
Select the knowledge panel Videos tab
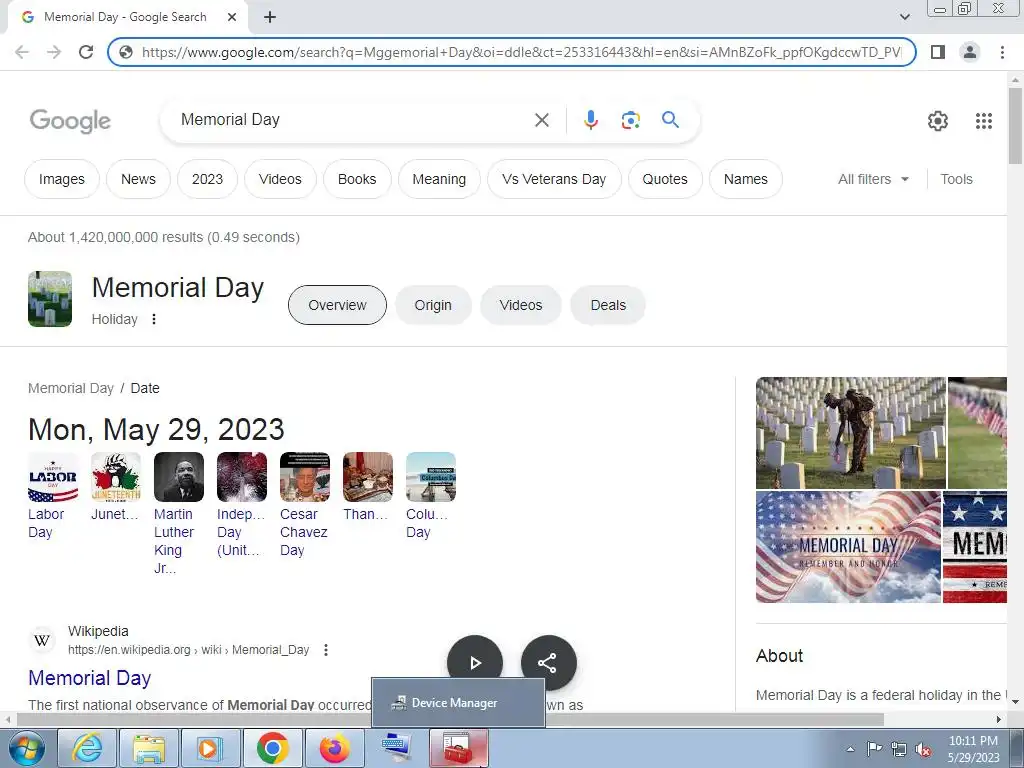[520, 305]
